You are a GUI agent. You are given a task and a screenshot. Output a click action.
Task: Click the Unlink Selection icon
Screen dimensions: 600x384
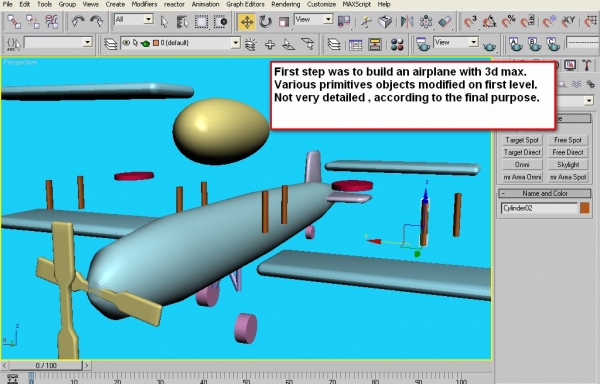[33, 22]
